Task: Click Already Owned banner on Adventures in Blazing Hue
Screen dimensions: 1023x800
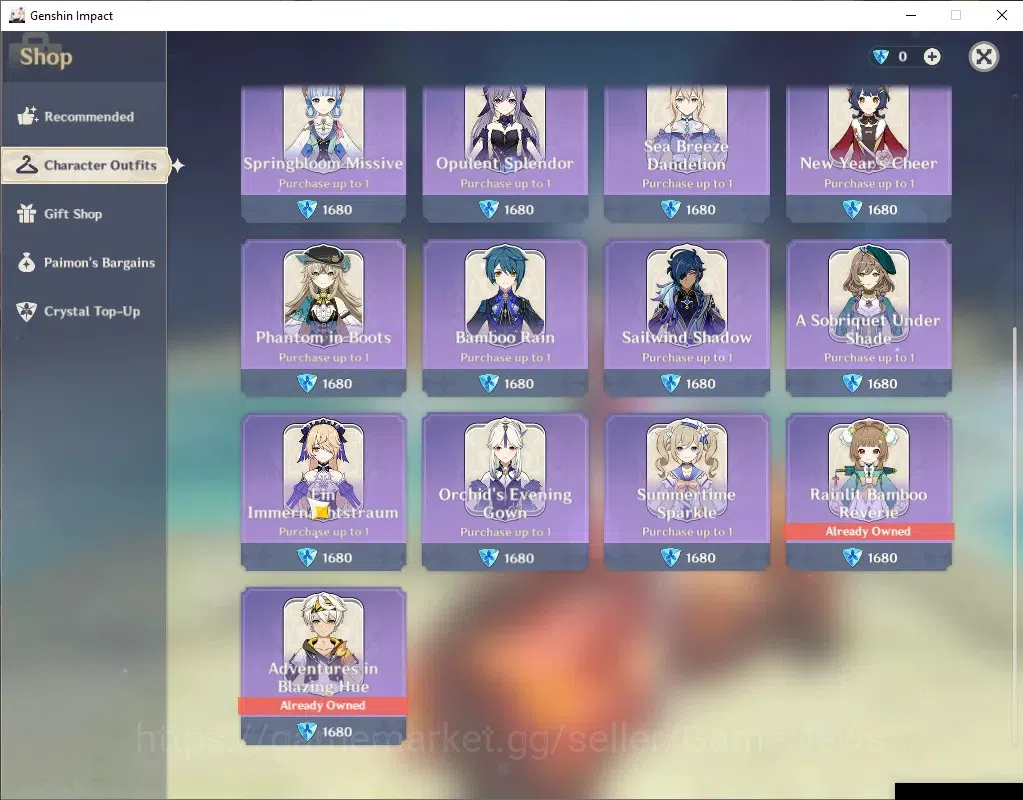Action: tap(323, 705)
